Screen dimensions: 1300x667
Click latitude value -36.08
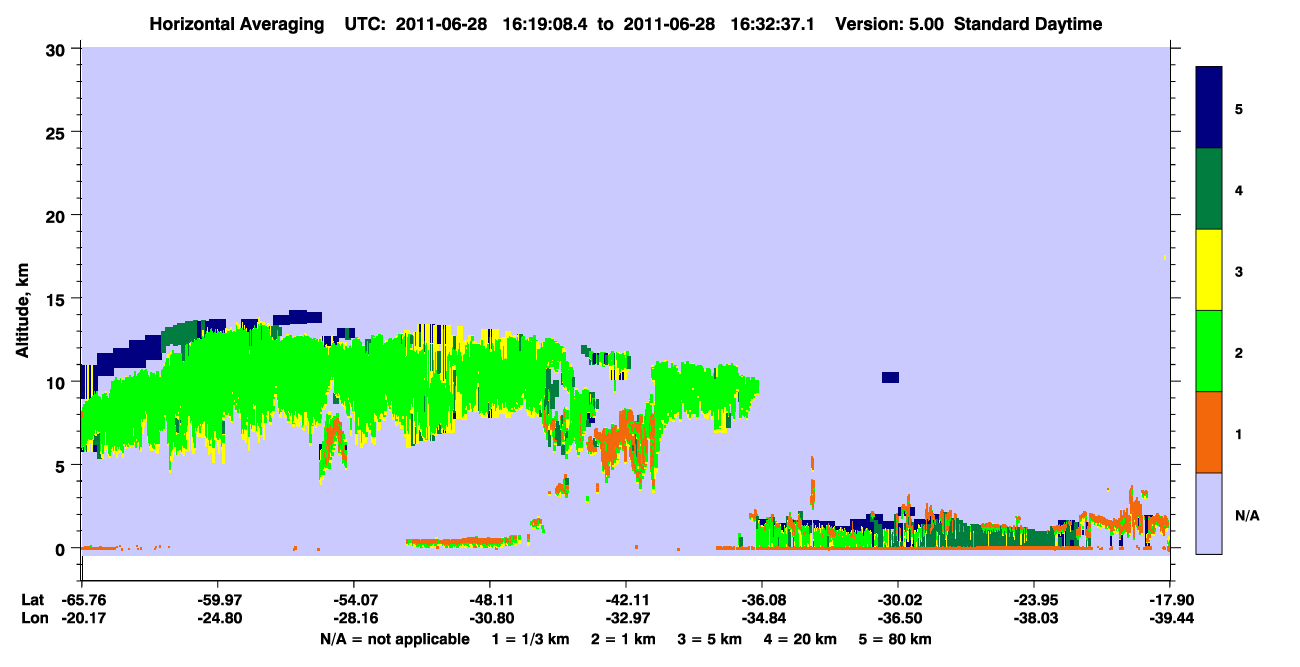tap(762, 600)
